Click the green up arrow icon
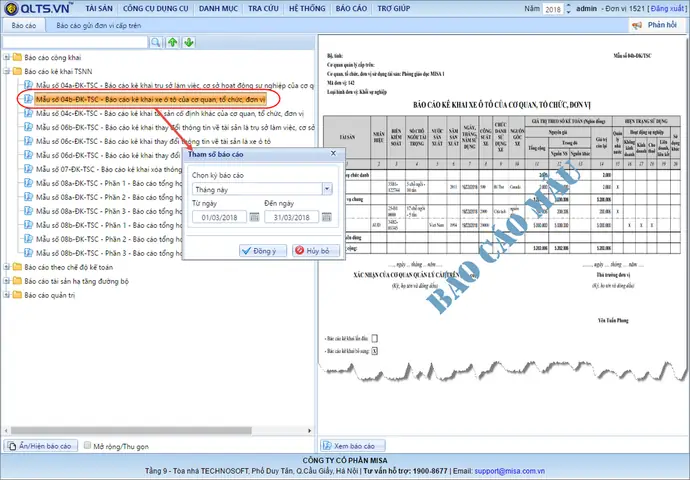Viewport: 690px width, 480px height. [173, 42]
